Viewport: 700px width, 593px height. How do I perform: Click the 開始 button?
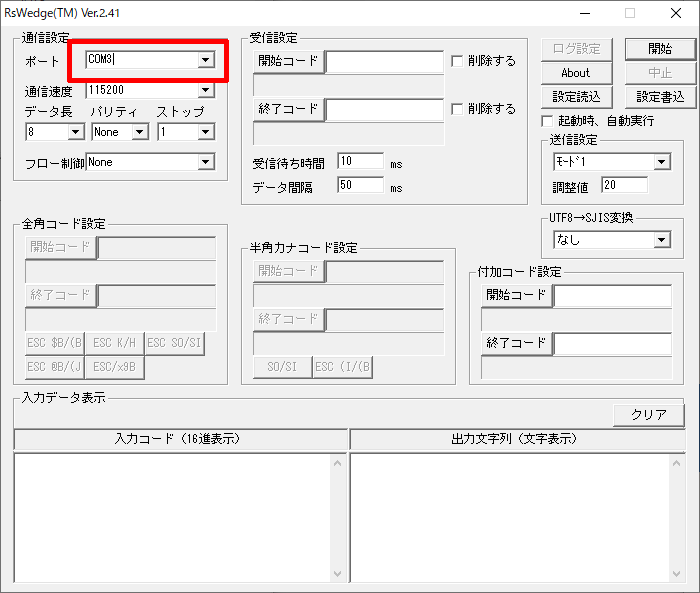(660, 49)
